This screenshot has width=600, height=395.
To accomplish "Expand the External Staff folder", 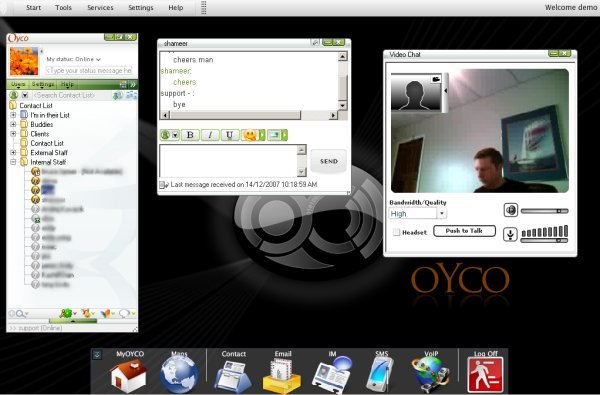I will 13,152.
